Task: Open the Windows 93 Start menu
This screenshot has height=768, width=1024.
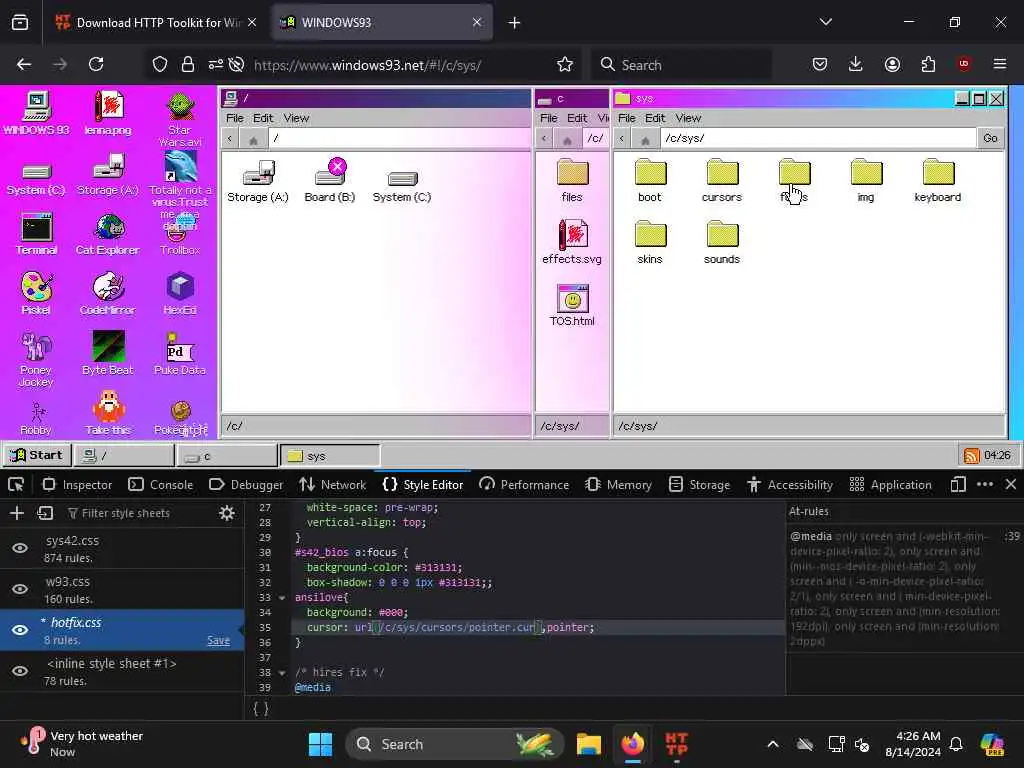Action: point(37,455)
